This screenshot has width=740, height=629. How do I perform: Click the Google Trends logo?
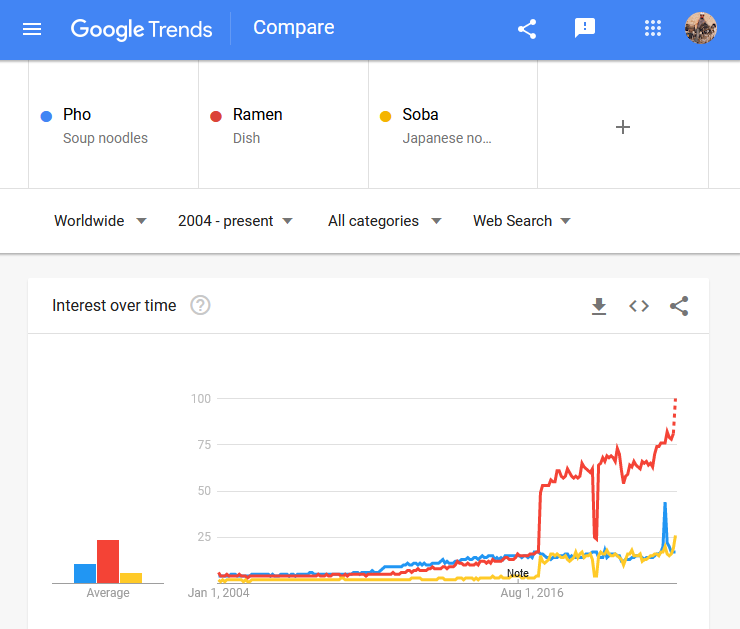click(x=141, y=29)
